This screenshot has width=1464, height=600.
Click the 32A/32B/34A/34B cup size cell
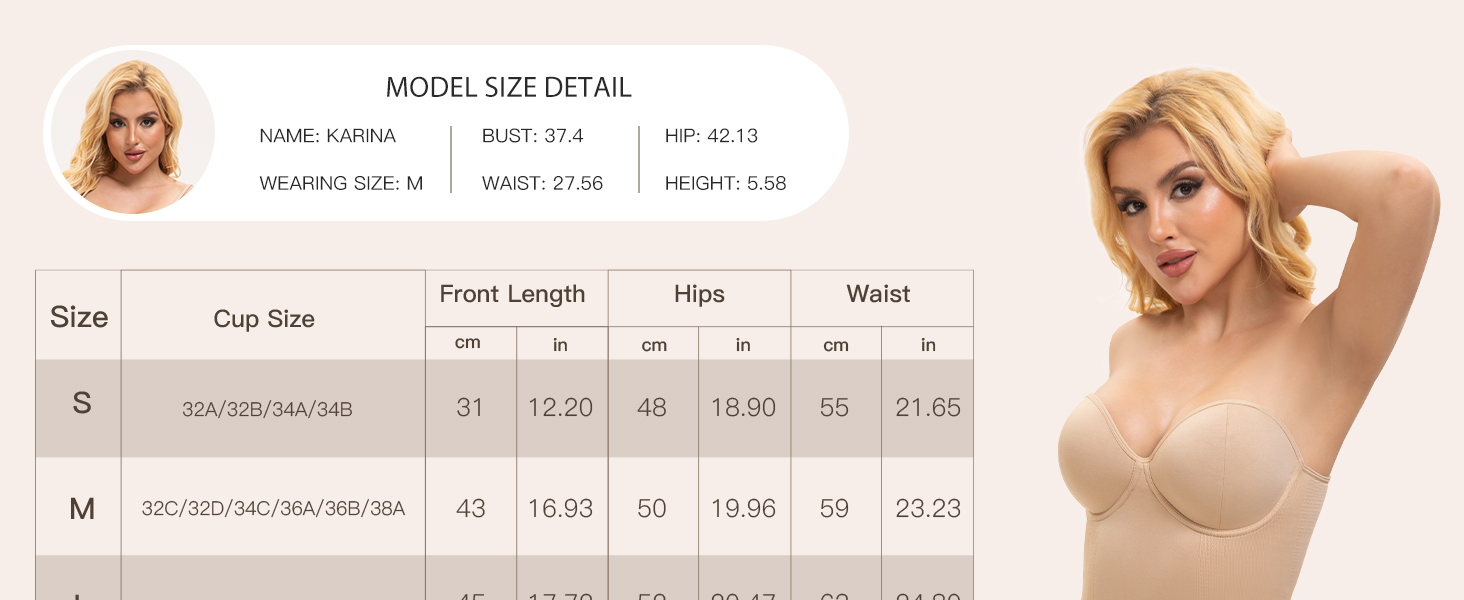[267, 409]
